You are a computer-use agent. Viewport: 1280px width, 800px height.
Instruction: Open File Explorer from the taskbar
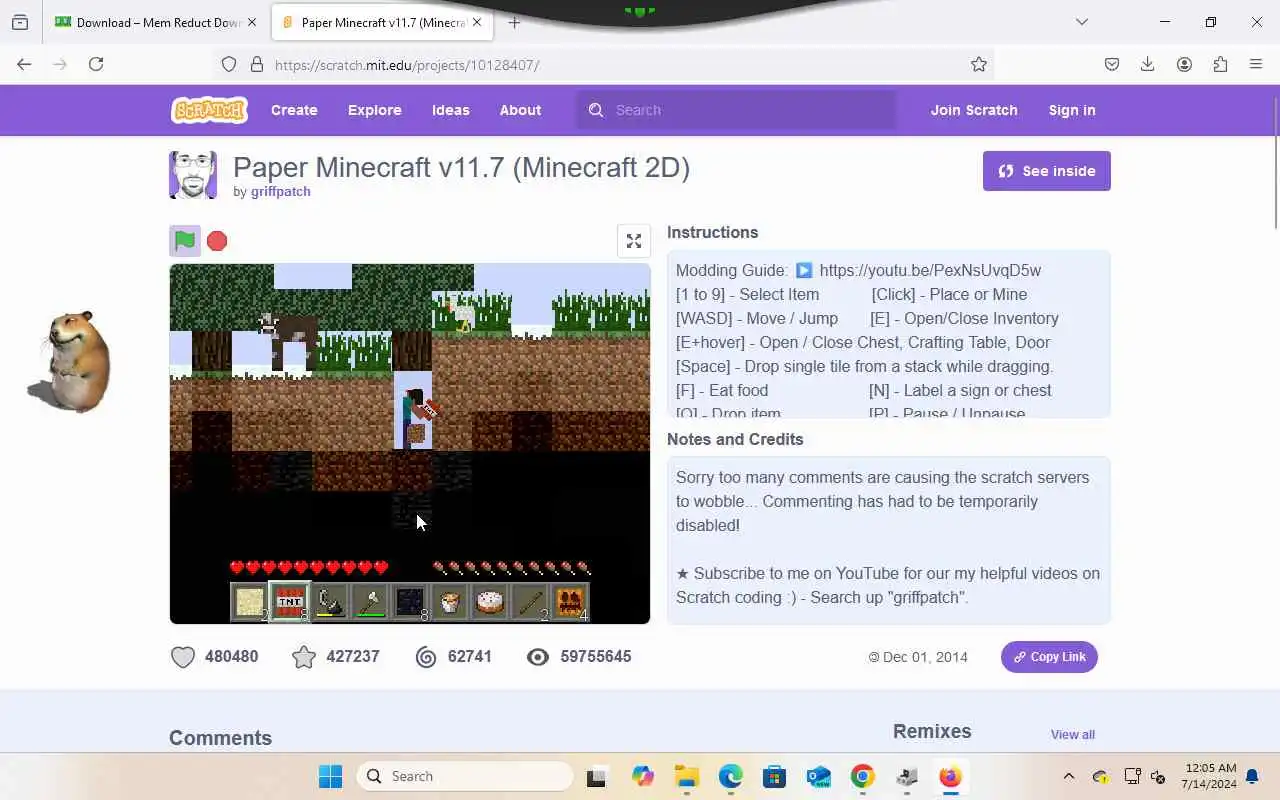(686, 776)
